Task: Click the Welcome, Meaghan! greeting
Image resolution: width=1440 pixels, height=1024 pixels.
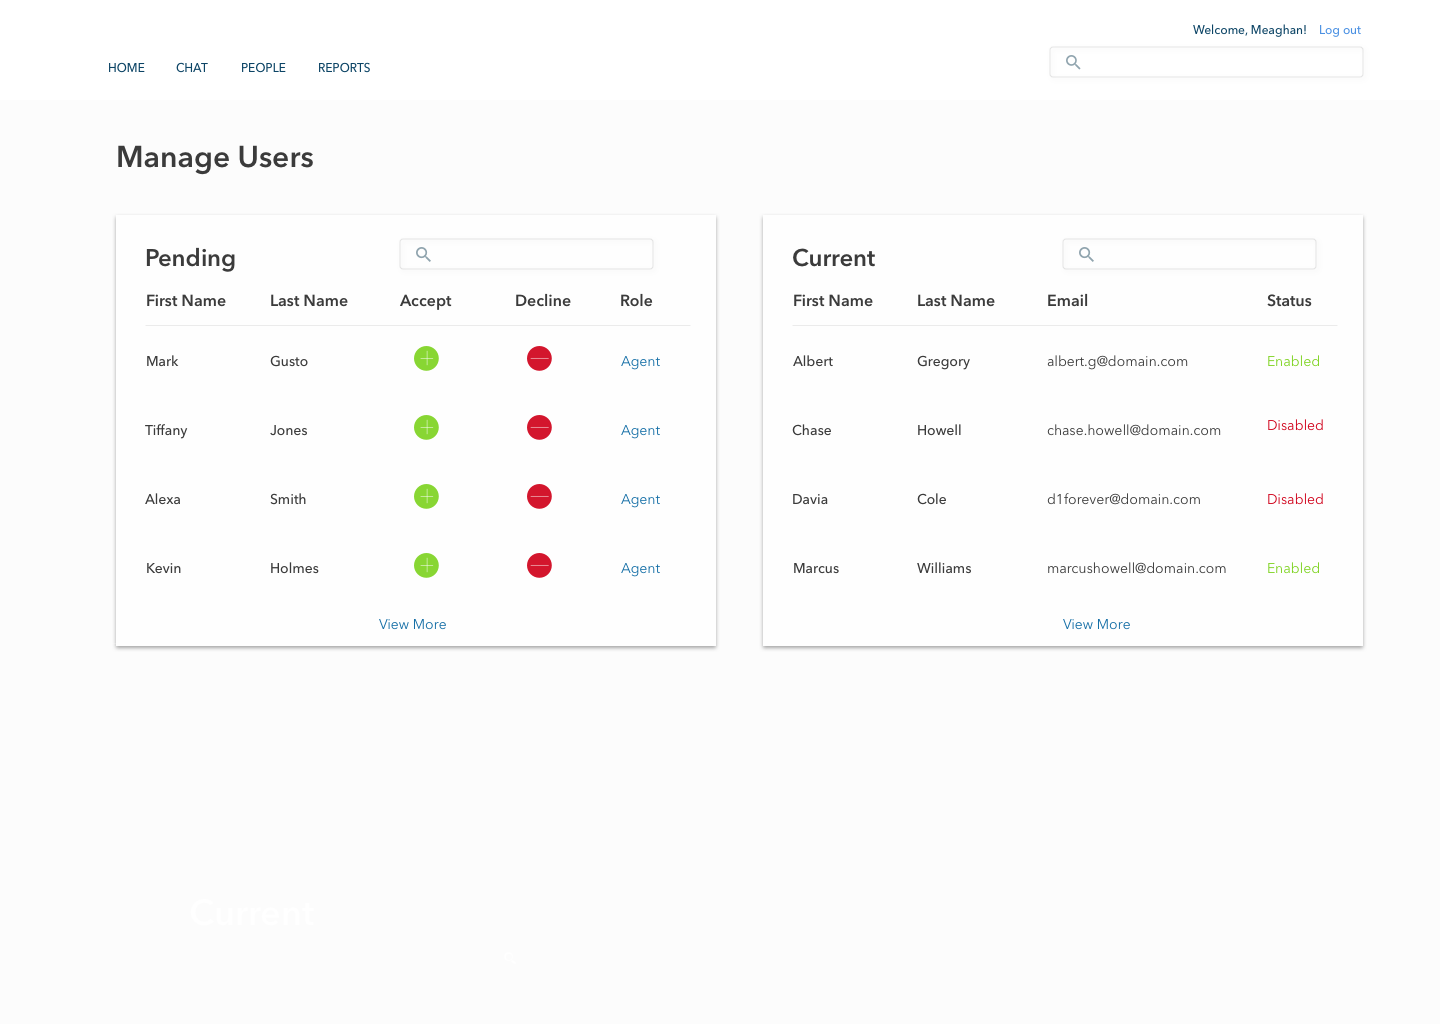Action: coord(1250,30)
